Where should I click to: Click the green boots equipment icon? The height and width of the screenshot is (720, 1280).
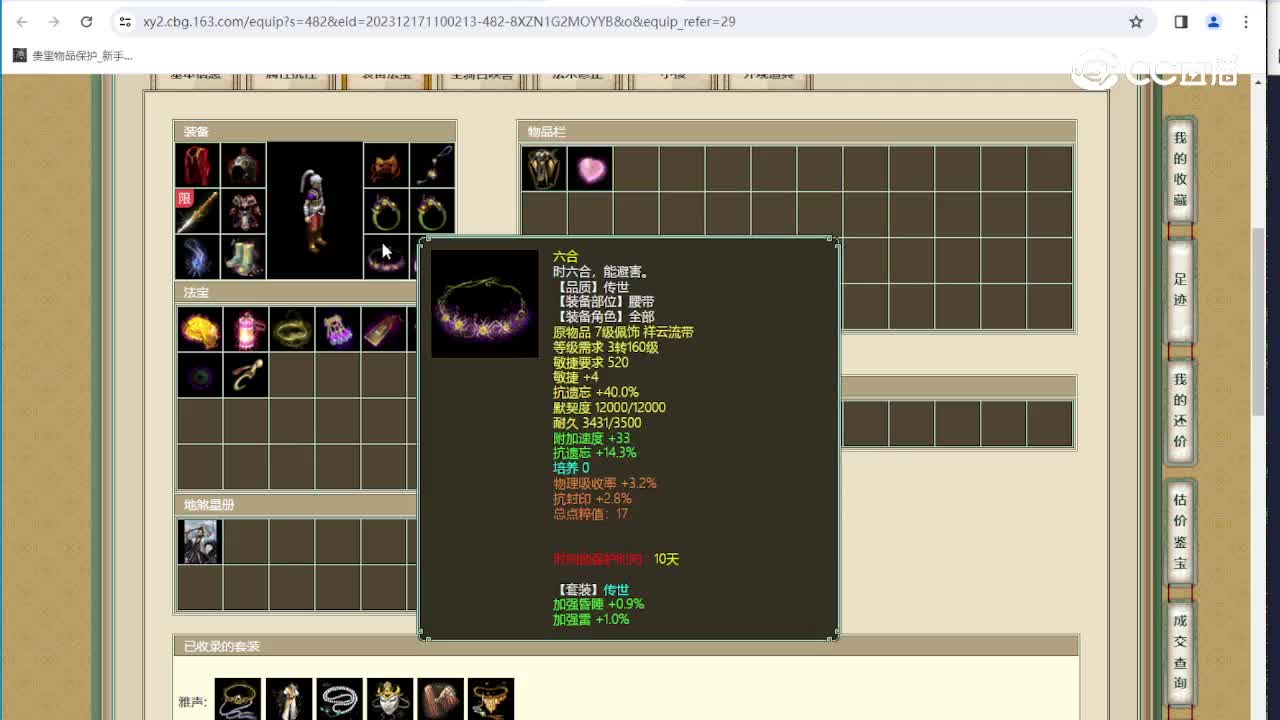coord(243,257)
